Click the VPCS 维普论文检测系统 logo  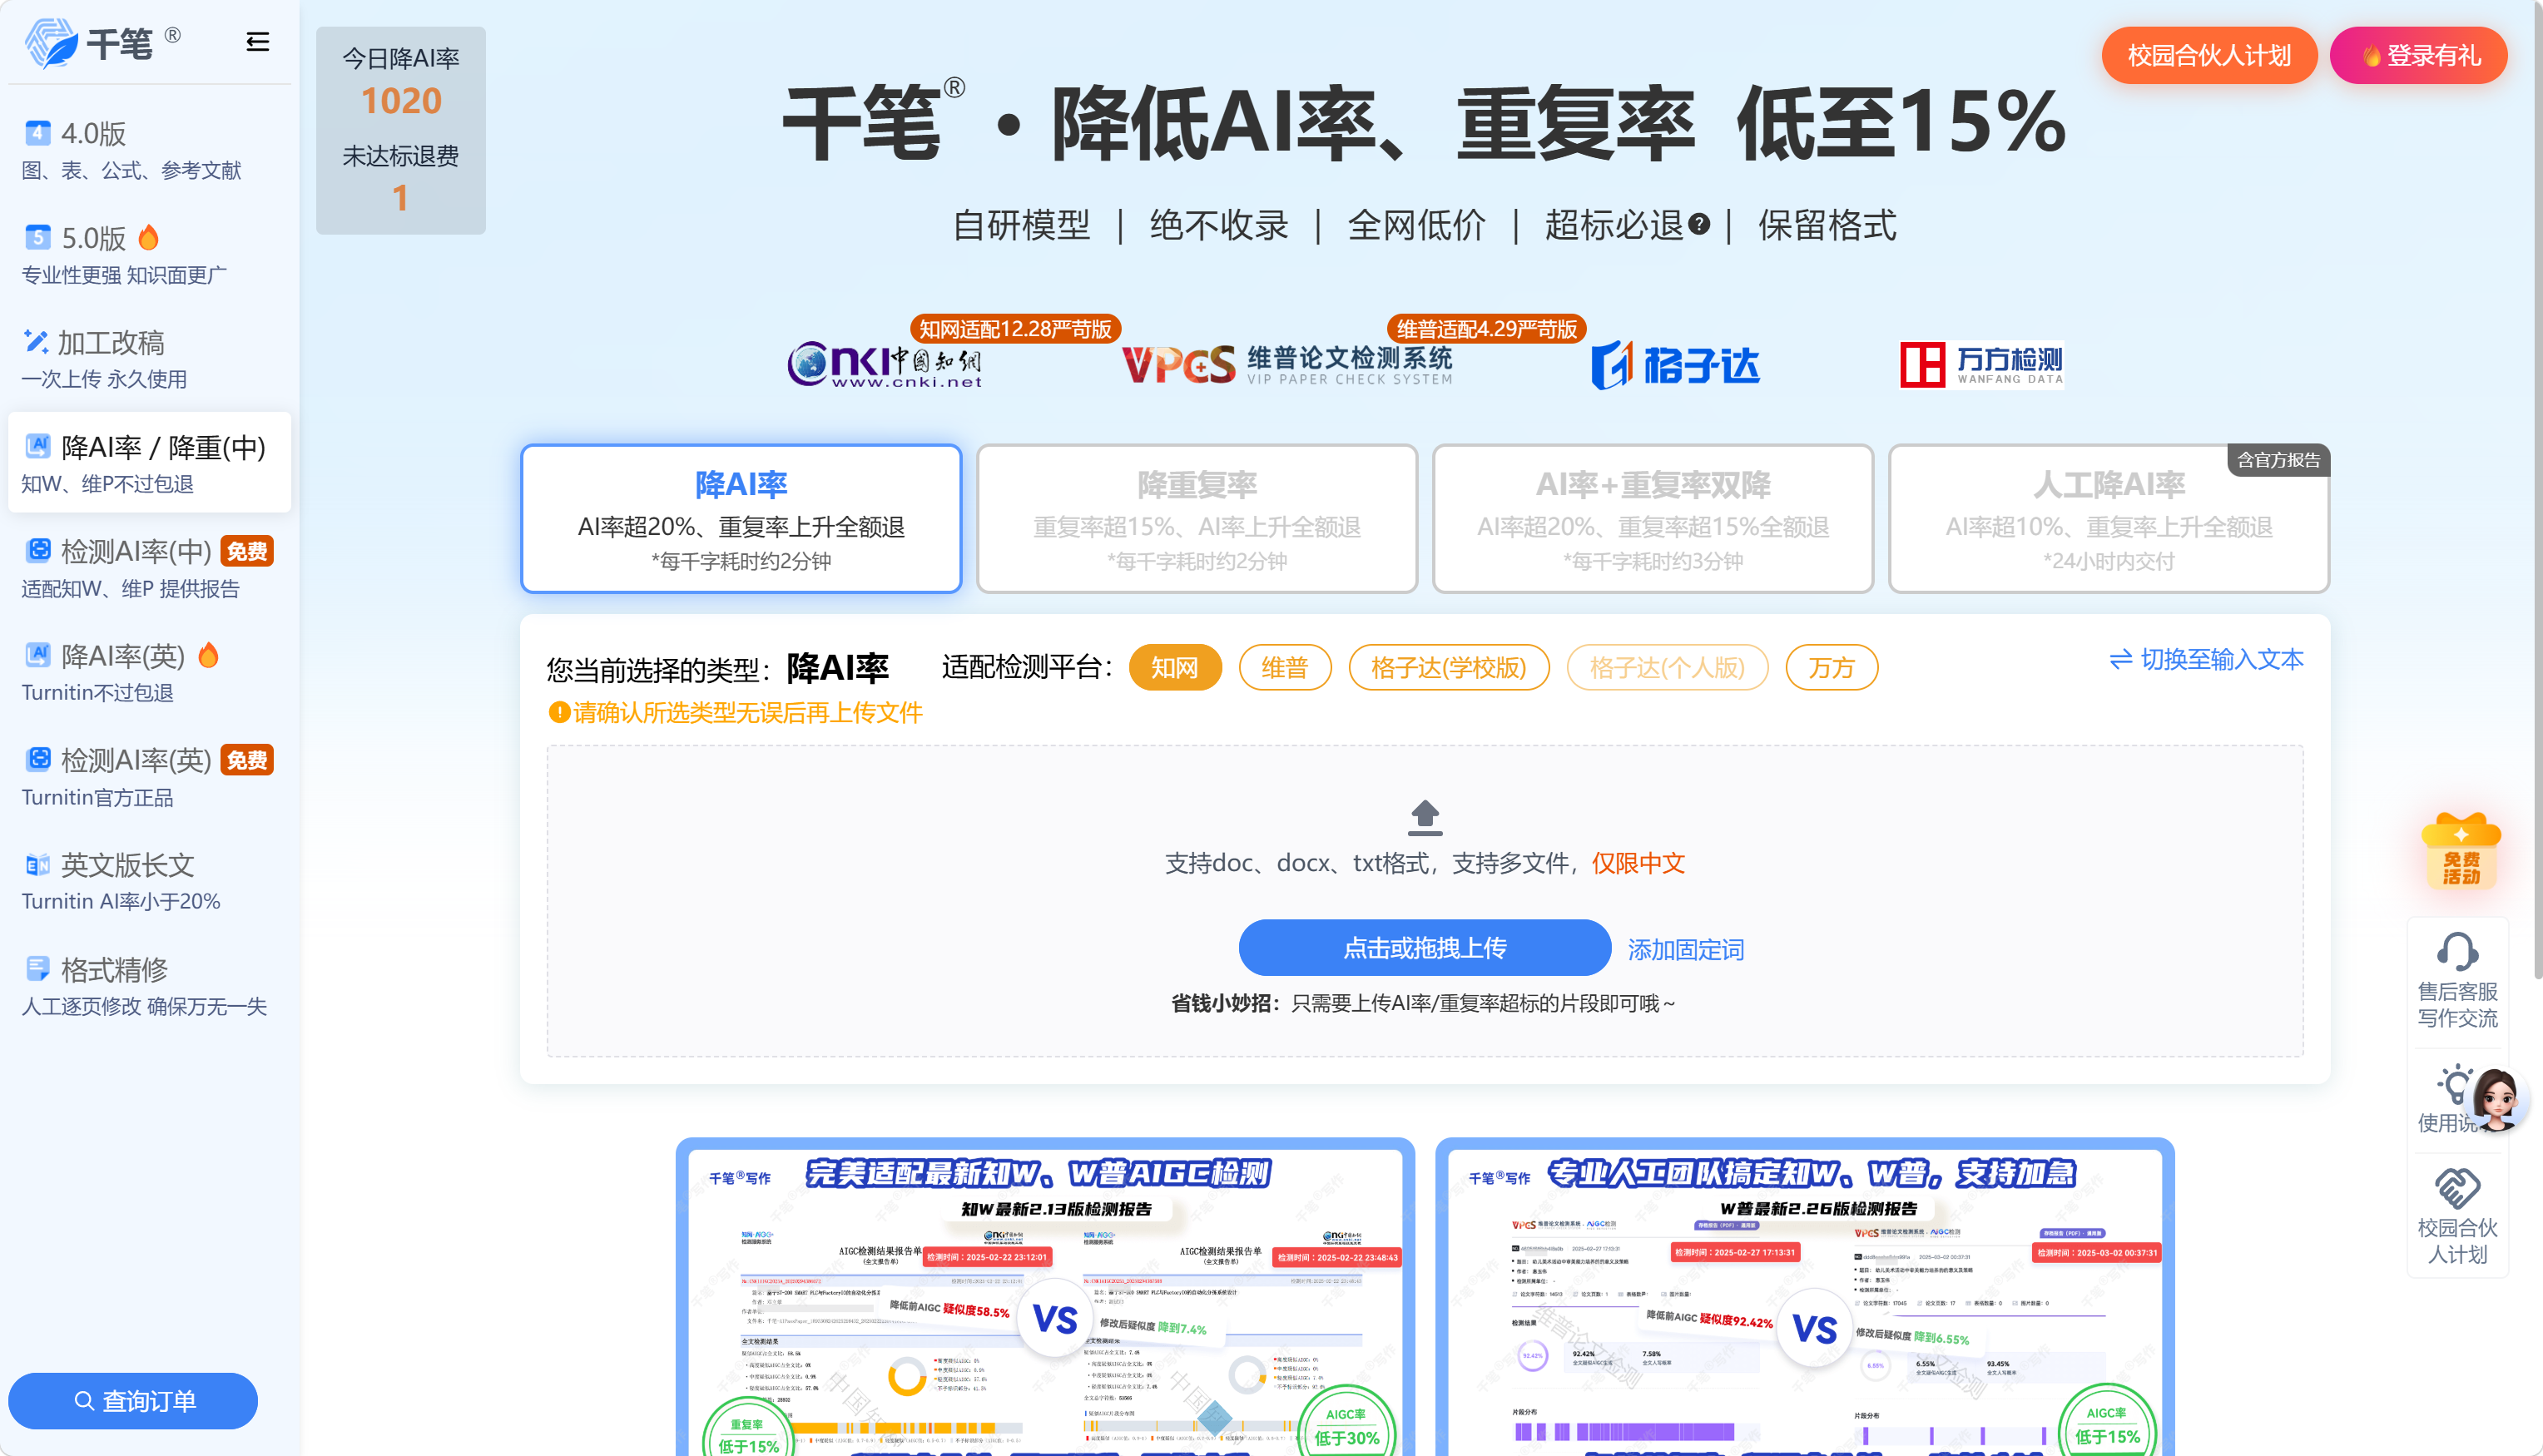point(1287,365)
